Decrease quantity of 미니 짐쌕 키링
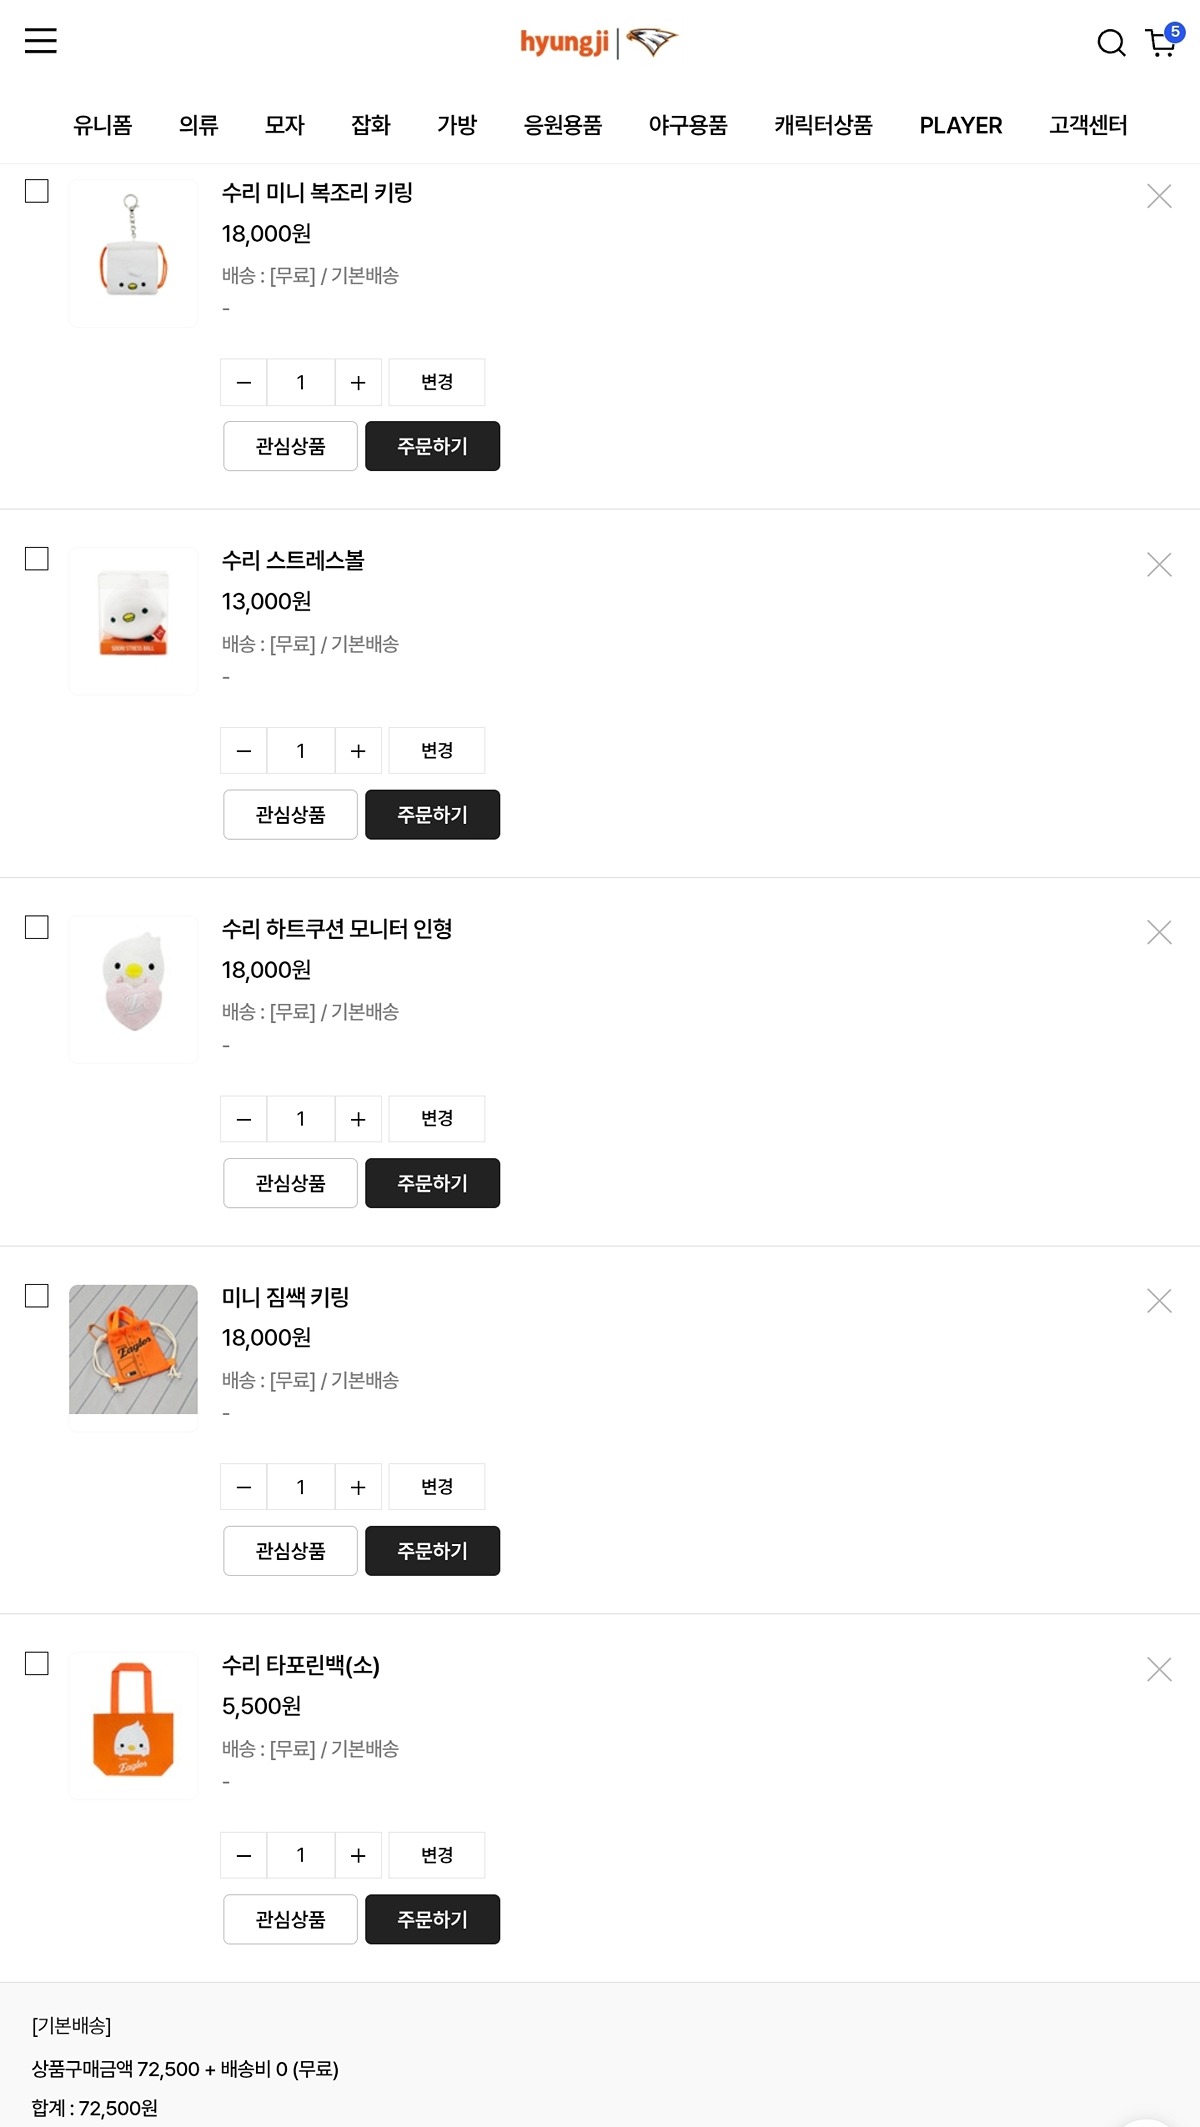The width and height of the screenshot is (1200, 2127). click(244, 1488)
